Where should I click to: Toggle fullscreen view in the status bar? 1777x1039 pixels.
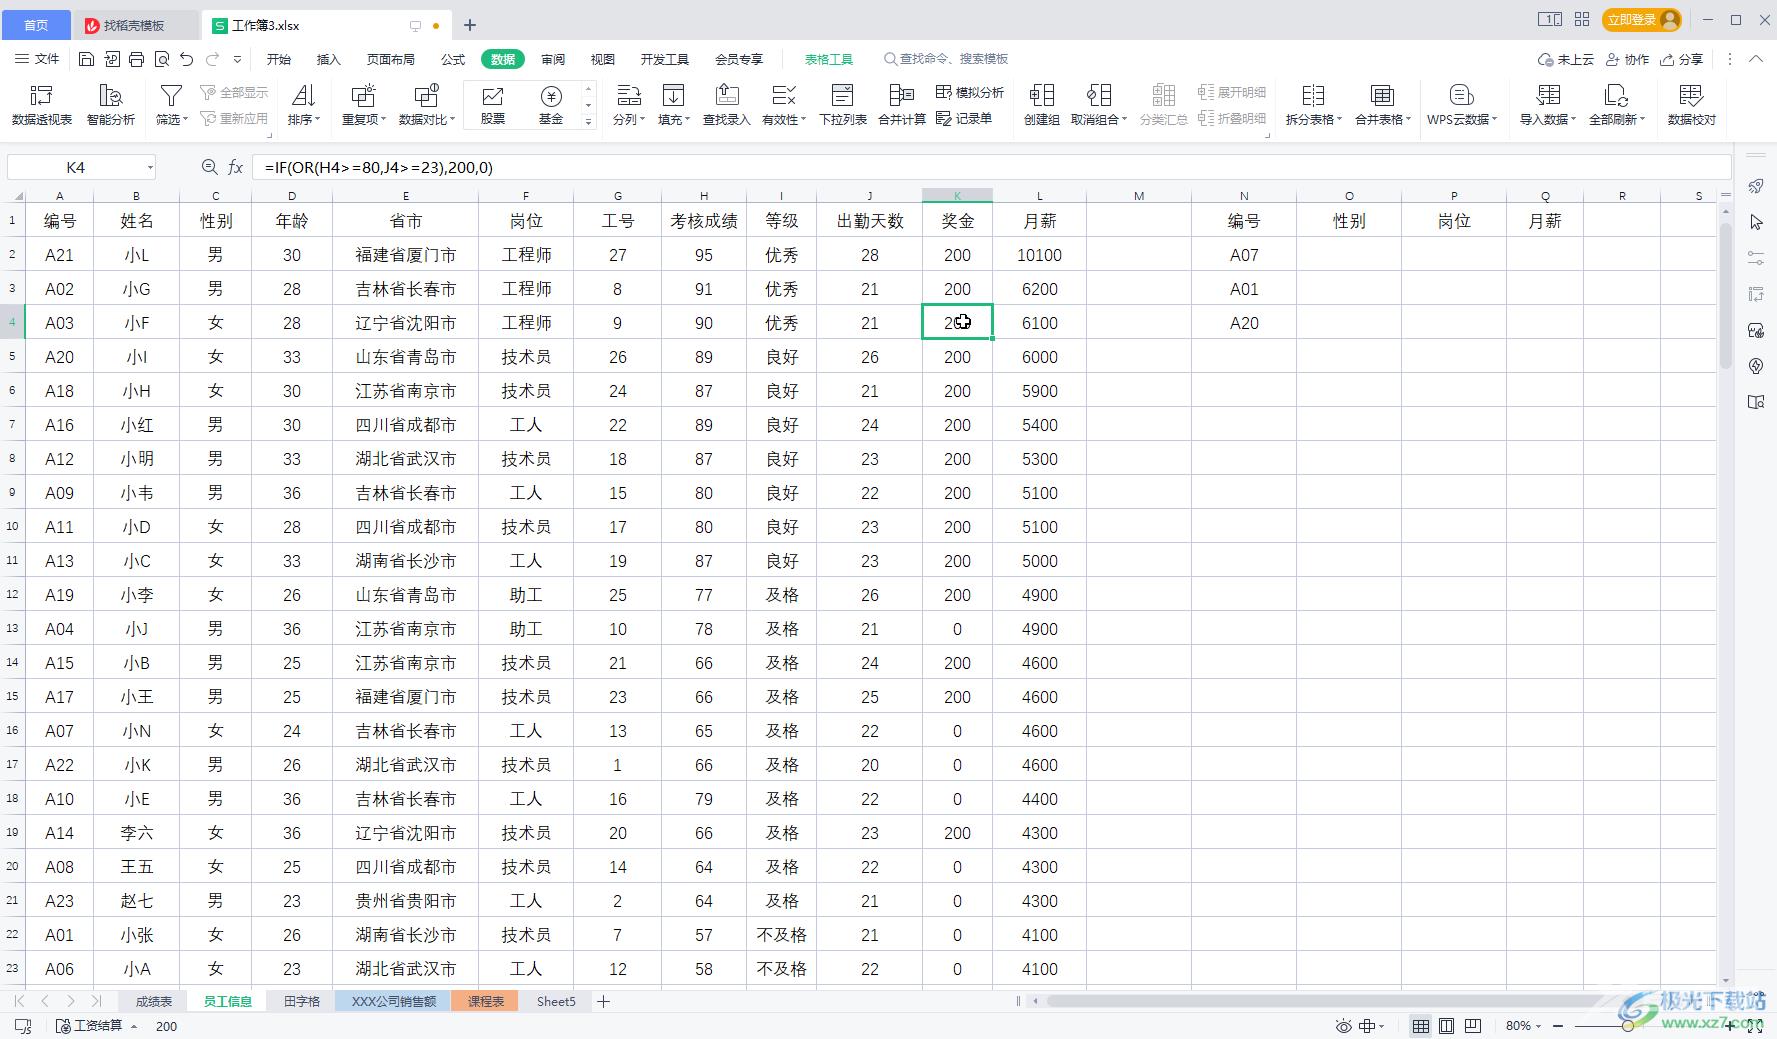(1754, 1026)
